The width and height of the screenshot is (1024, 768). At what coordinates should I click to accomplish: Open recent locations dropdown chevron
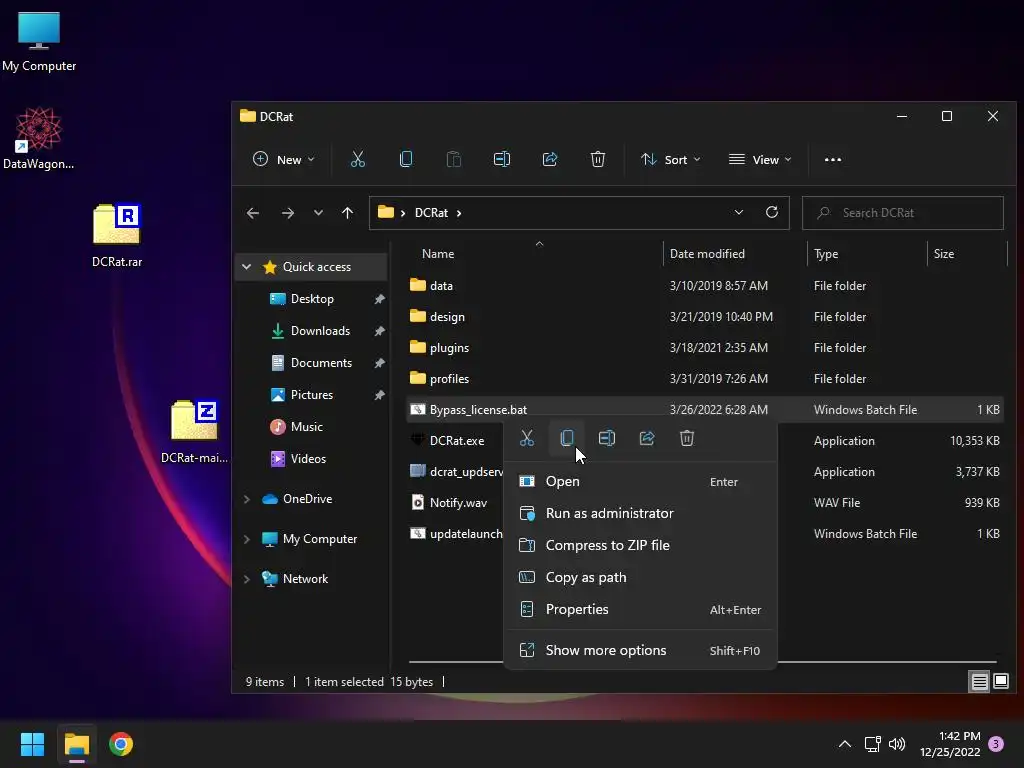318,213
